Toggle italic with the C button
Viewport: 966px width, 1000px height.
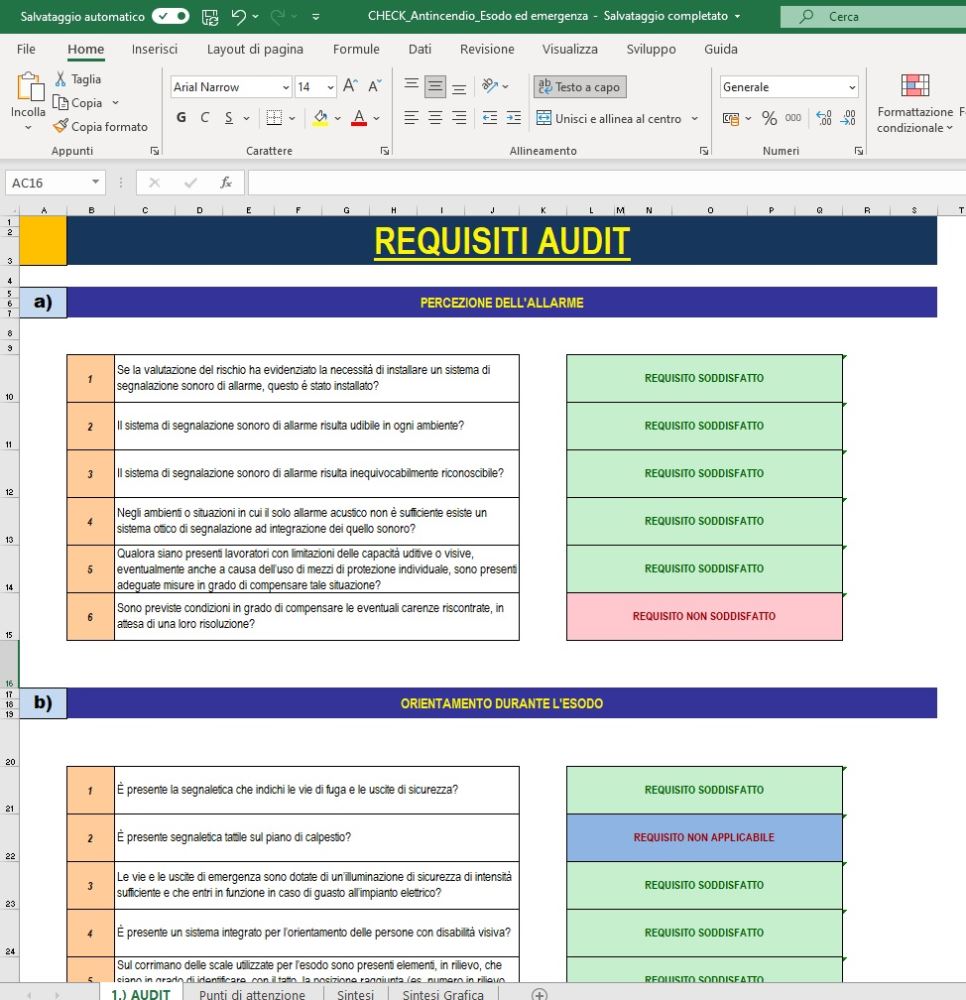point(205,117)
